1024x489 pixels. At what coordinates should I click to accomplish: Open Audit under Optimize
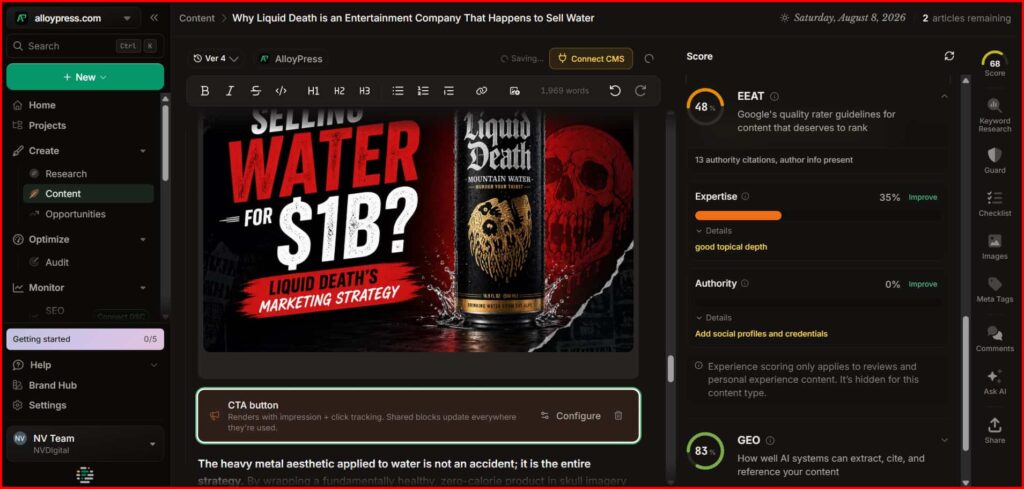click(x=57, y=262)
